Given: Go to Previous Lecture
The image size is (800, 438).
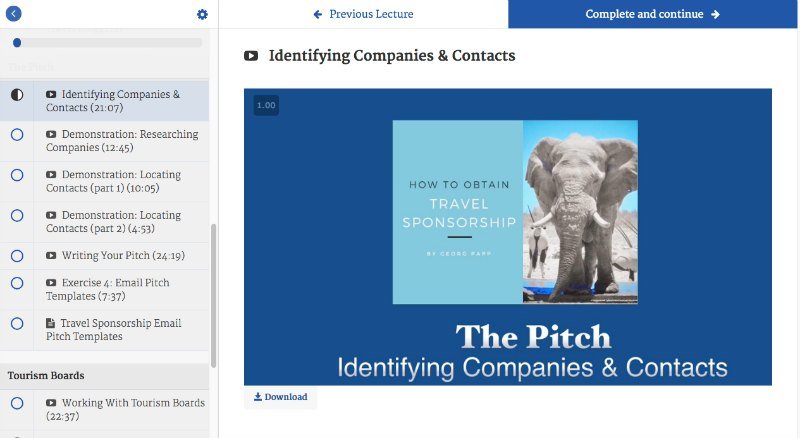Looking at the screenshot, I should point(363,14).
